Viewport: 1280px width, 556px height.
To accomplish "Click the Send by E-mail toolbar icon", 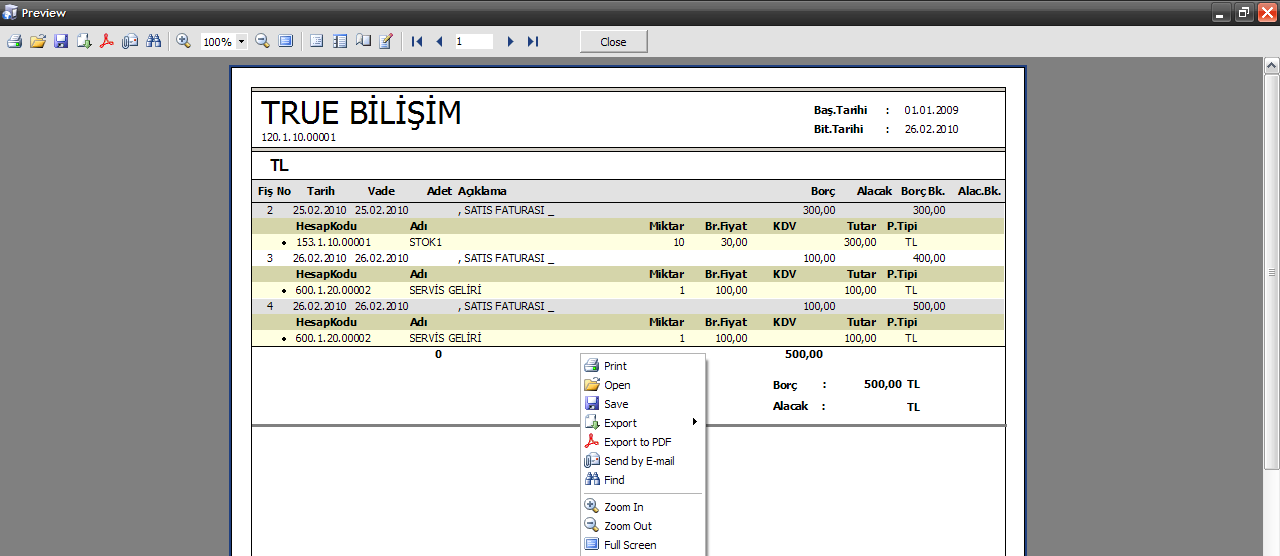I will pyautogui.click(x=130, y=42).
